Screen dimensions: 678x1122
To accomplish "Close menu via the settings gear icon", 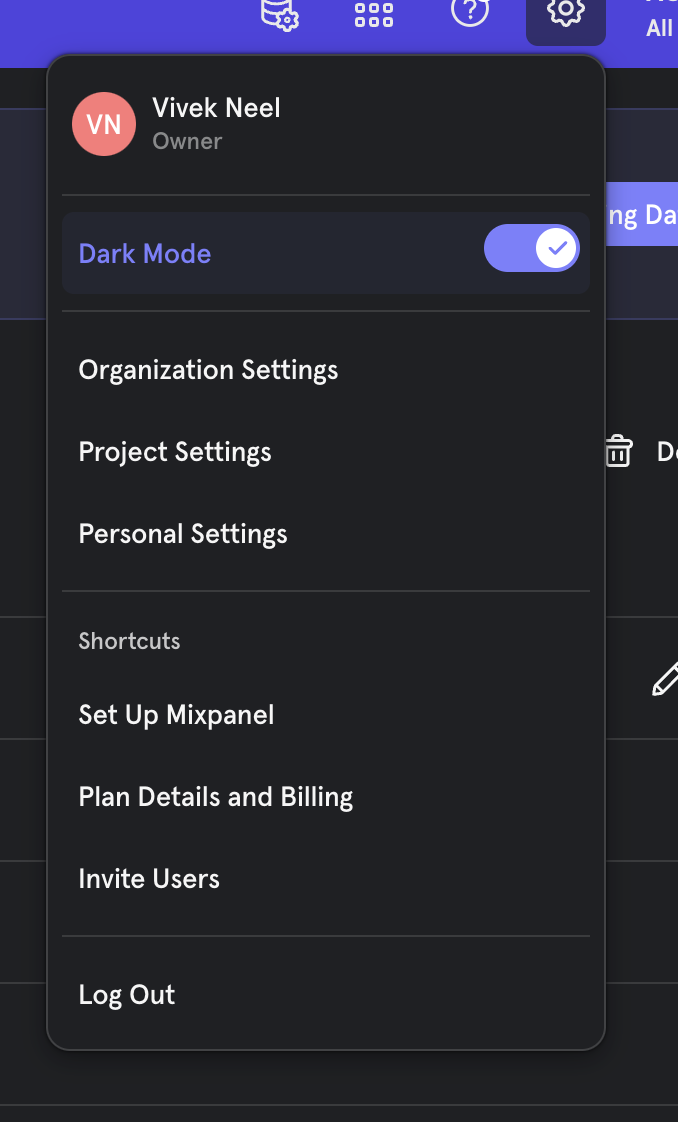I will pyautogui.click(x=565, y=14).
